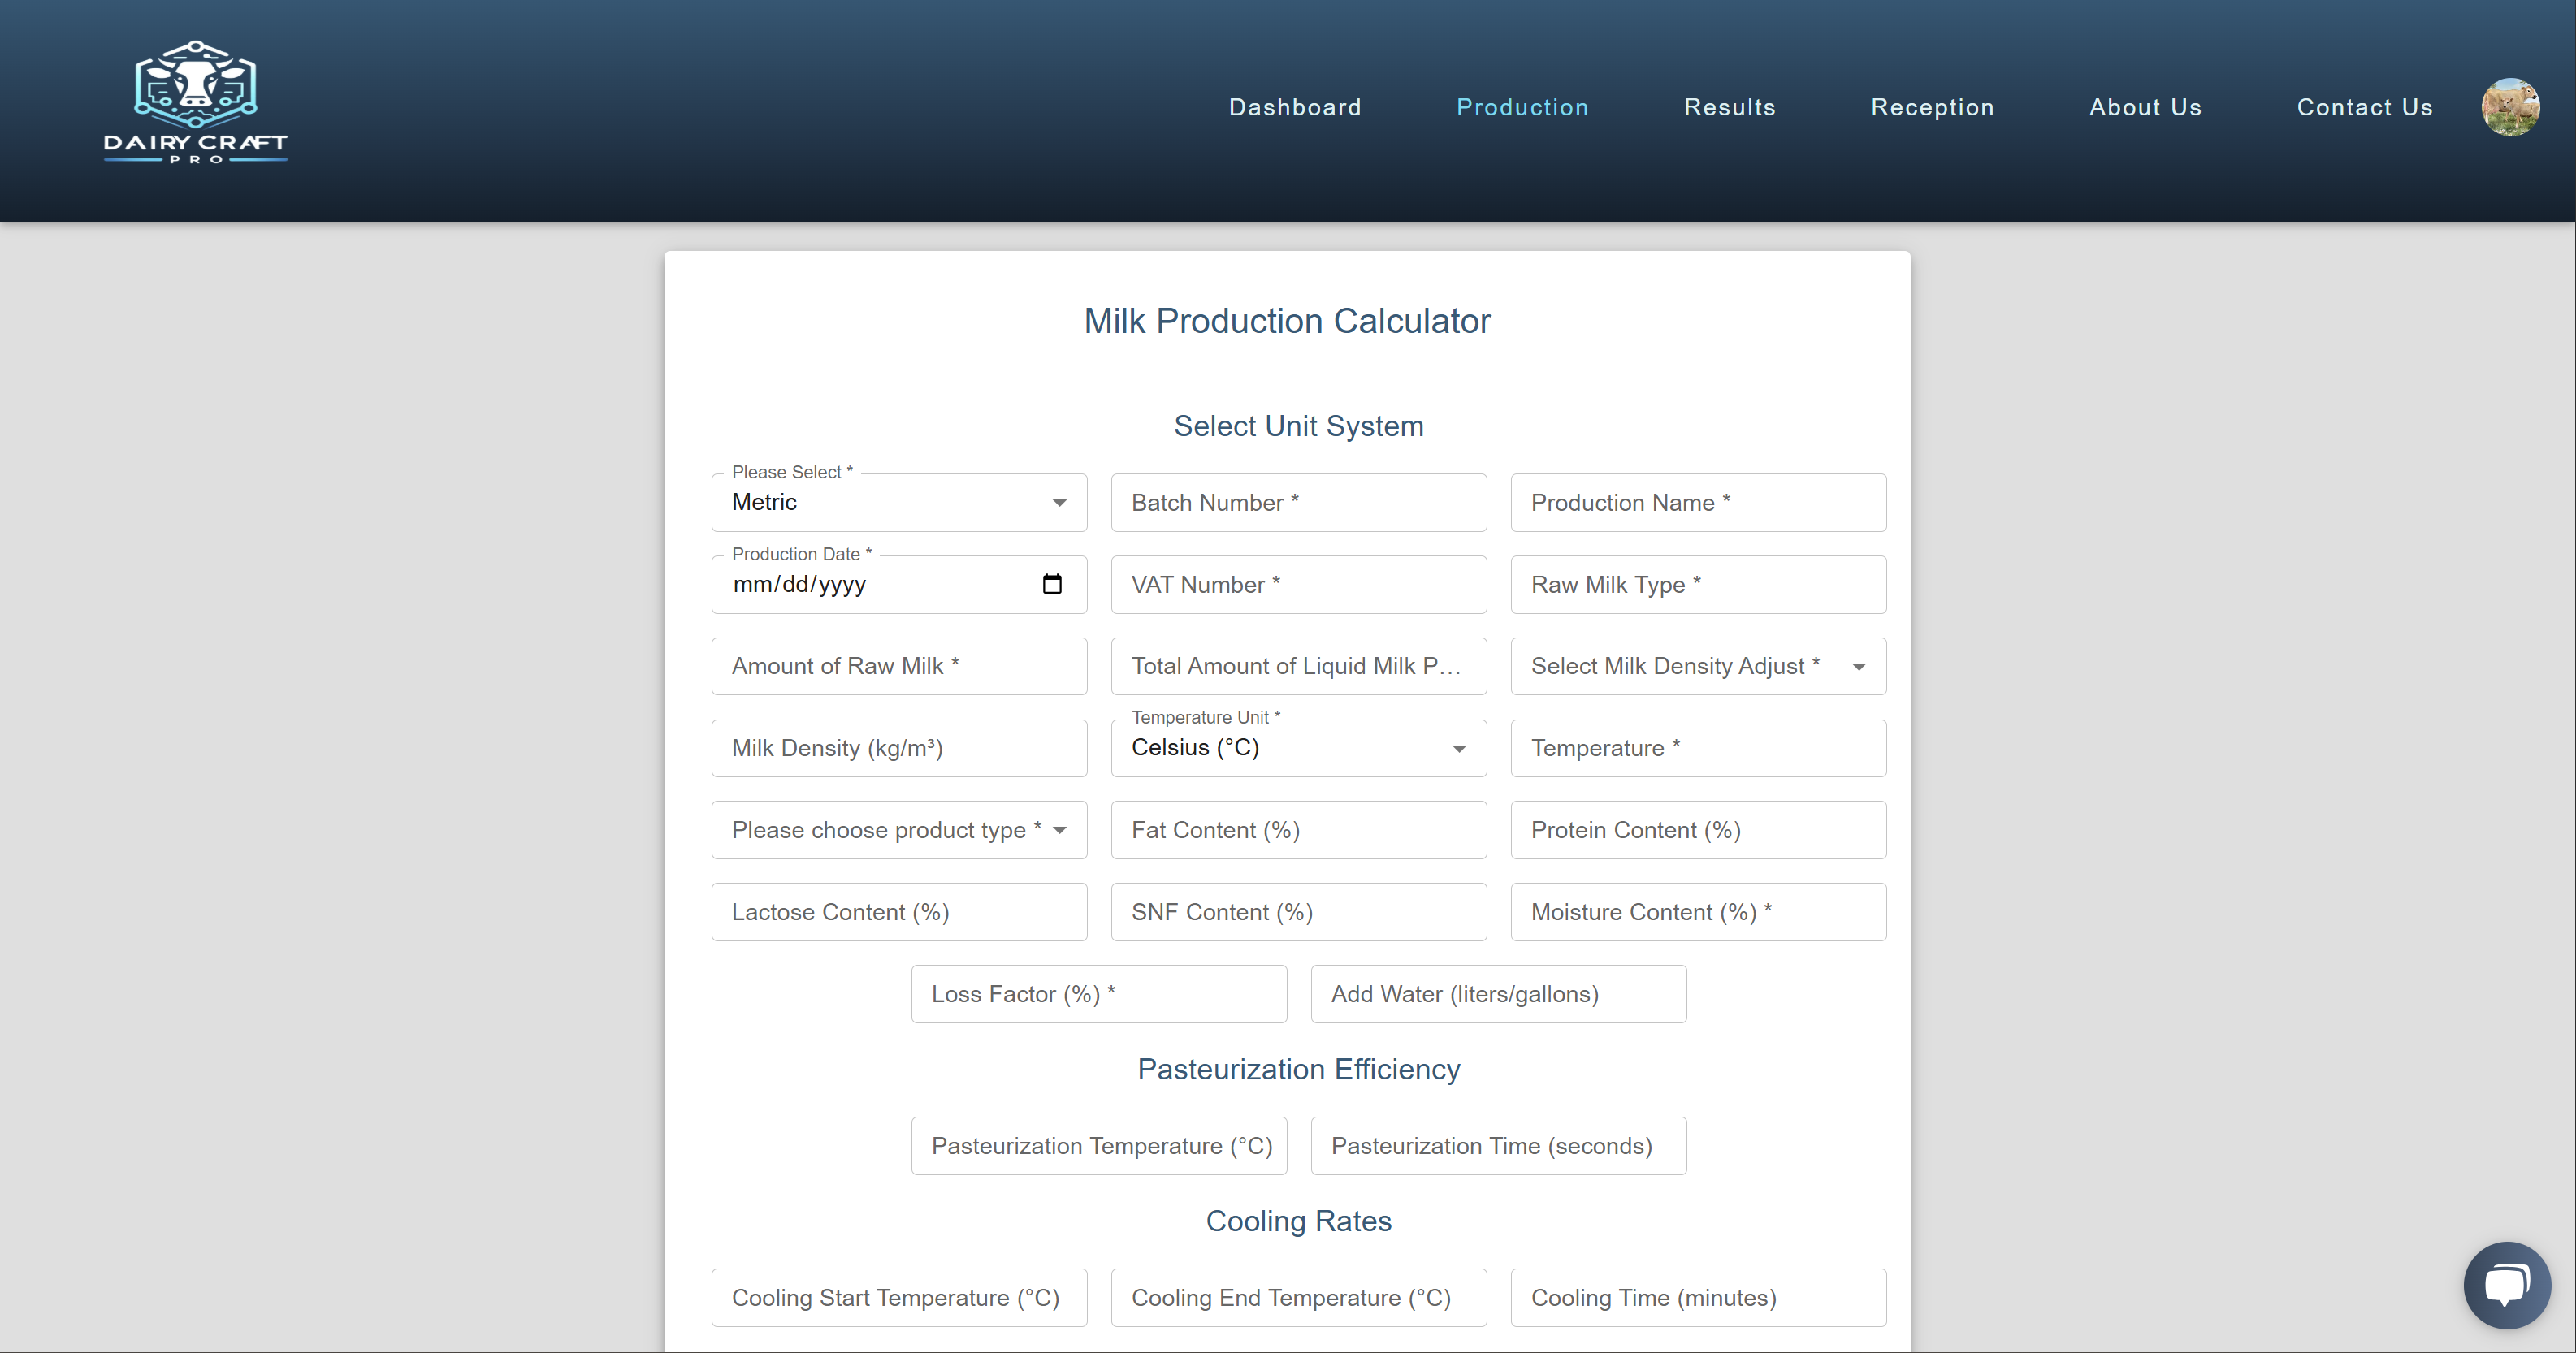The height and width of the screenshot is (1353, 2576).
Task: Open the user profile avatar
Action: [2509, 107]
